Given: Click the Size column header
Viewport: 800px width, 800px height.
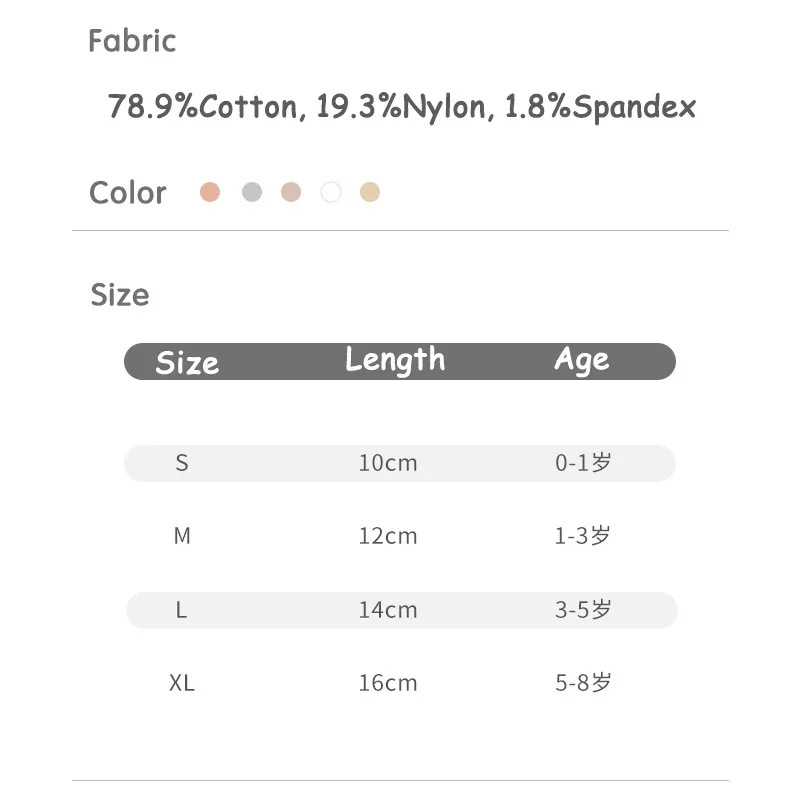Looking at the screenshot, I should [187, 362].
